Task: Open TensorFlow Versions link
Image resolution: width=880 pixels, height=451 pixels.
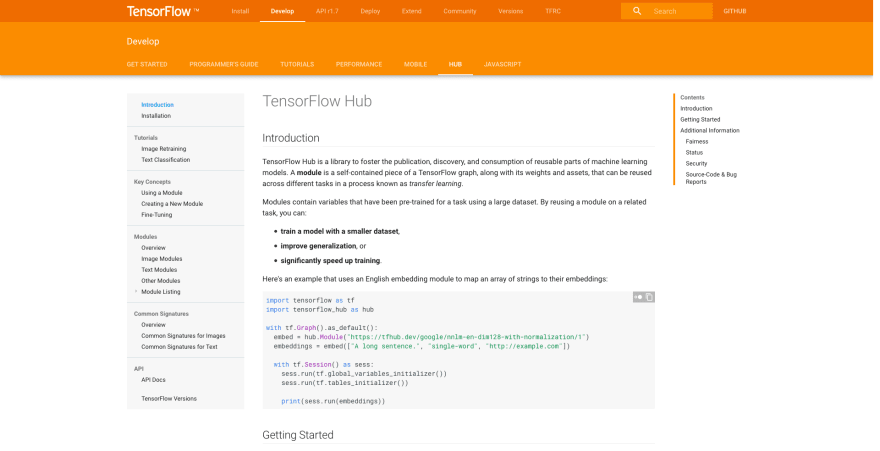Action: tap(169, 399)
